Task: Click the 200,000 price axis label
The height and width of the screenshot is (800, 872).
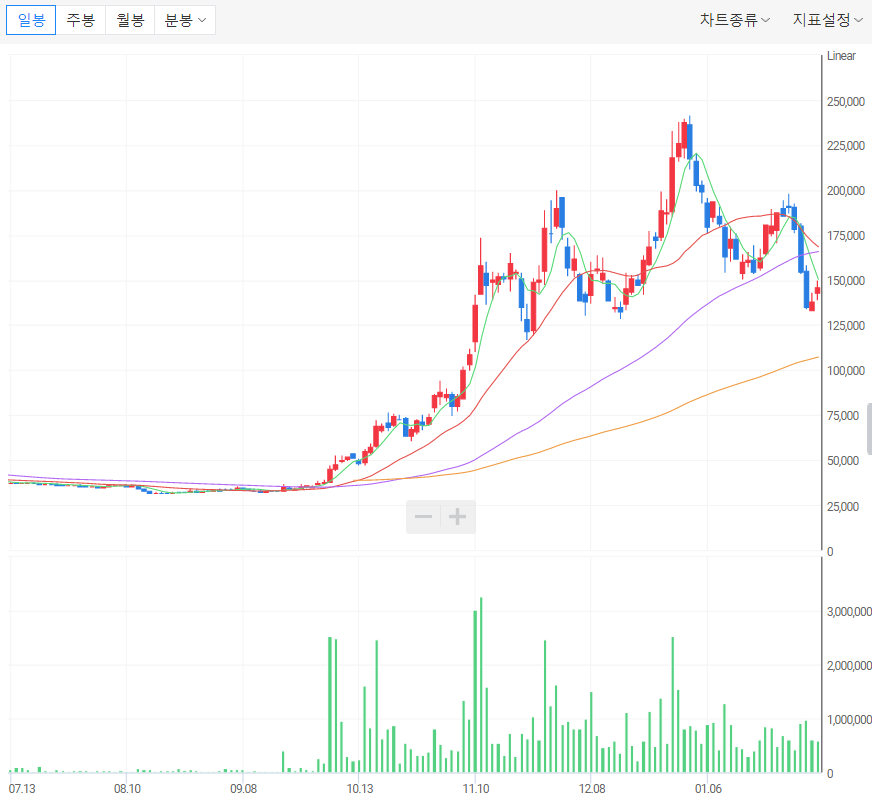Action: coord(845,191)
